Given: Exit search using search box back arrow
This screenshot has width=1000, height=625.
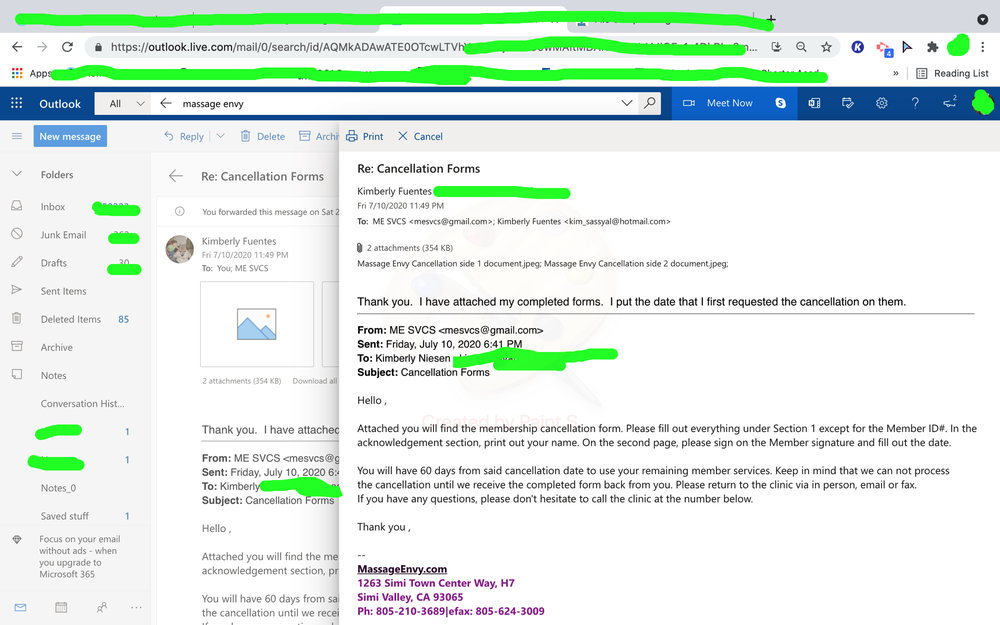Looking at the screenshot, I should click(166, 103).
